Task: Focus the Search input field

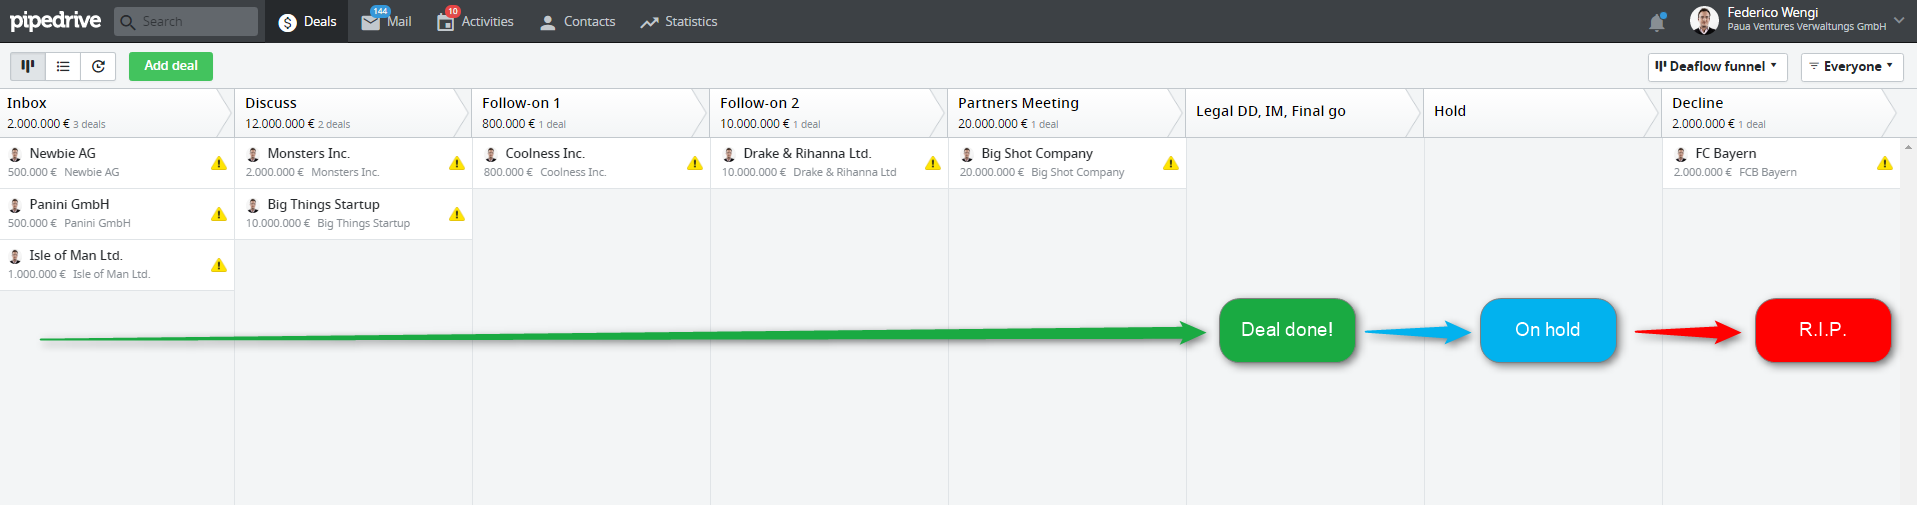Action: pos(186,21)
